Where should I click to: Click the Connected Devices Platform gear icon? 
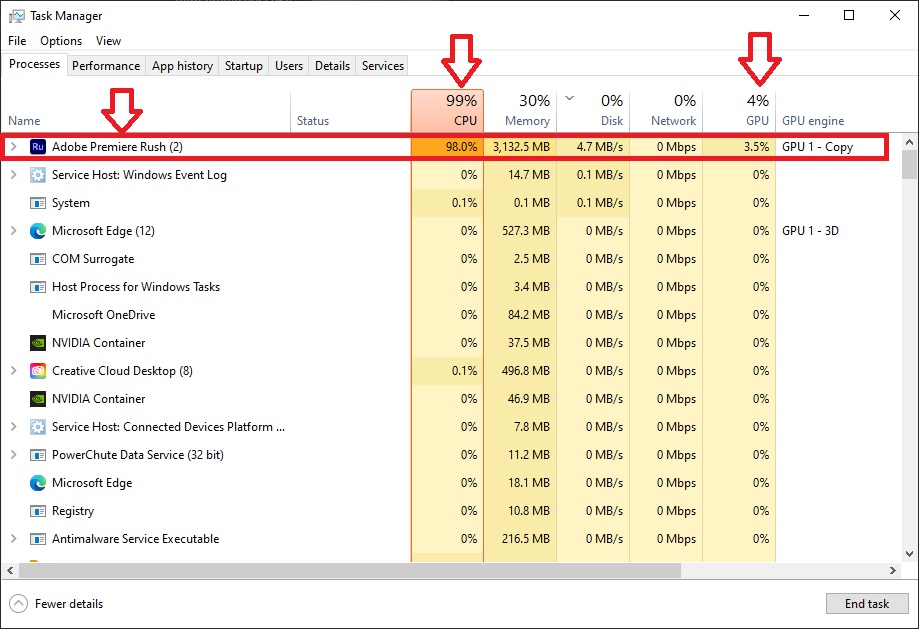click(38, 427)
